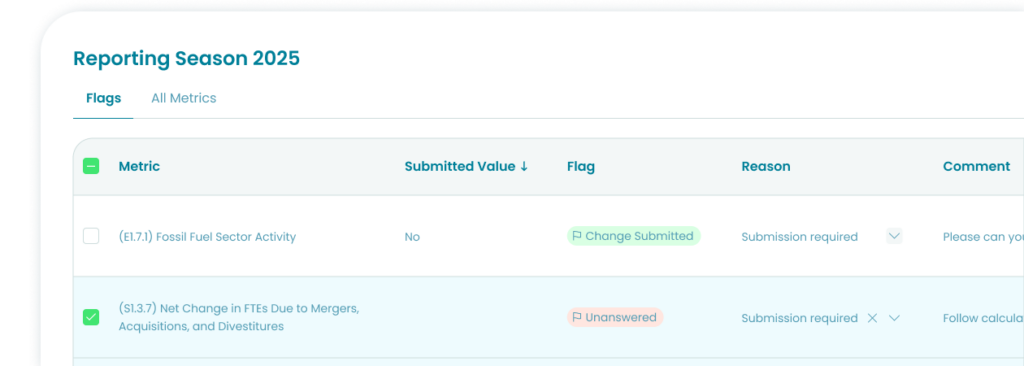Image resolution: width=1024 pixels, height=366 pixels.
Task: Check the Fossil Fuel Sector Activity row checkbox
Action: point(91,237)
